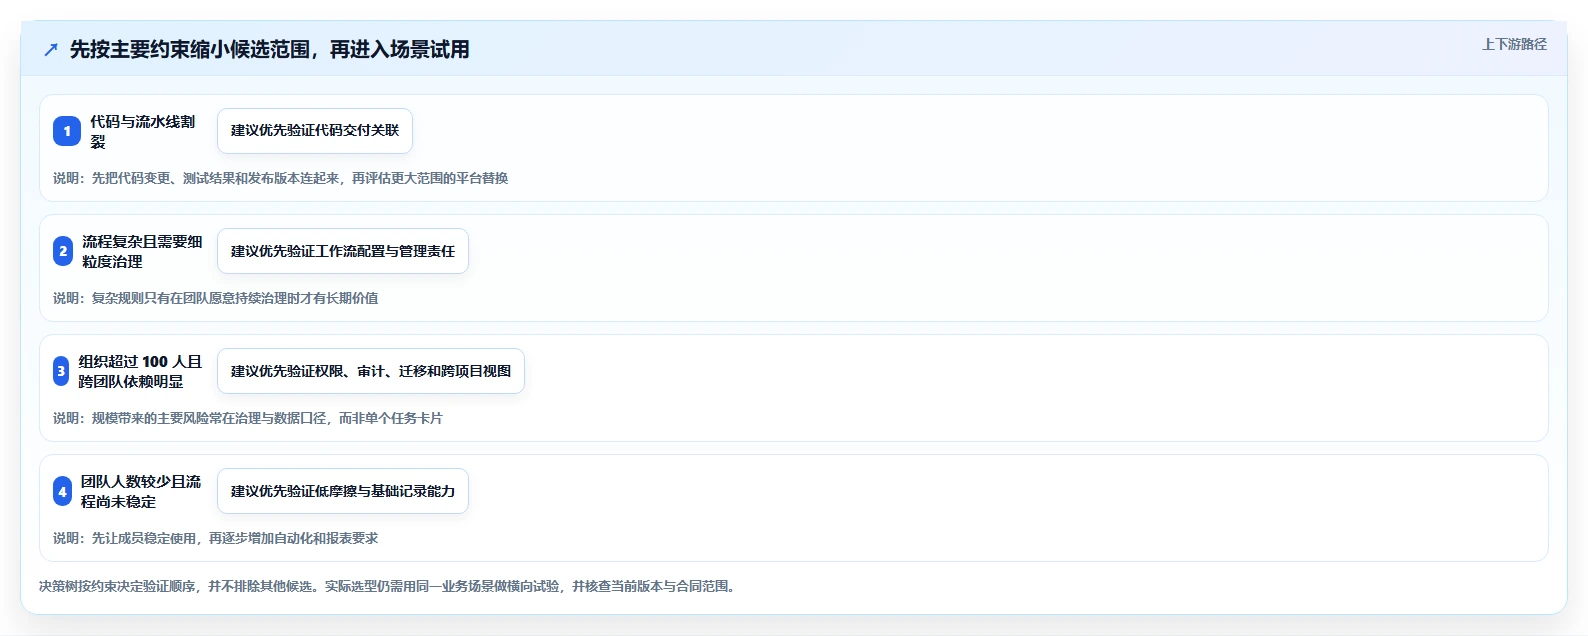Click the arrow icon beside the panel heading
Viewport: 1588px width, 636px height.
click(x=51, y=50)
